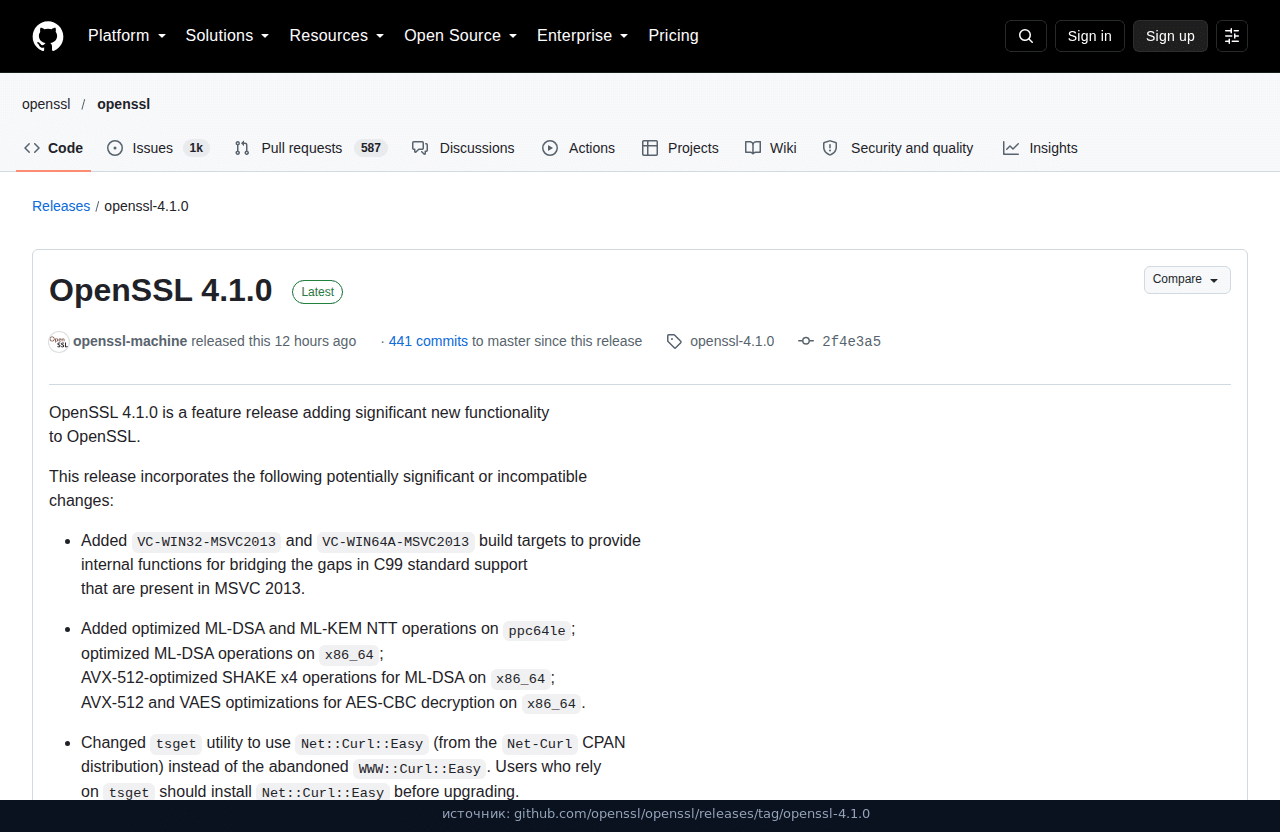Open Security and quality tab
This screenshot has height=832, width=1280.
coord(898,148)
